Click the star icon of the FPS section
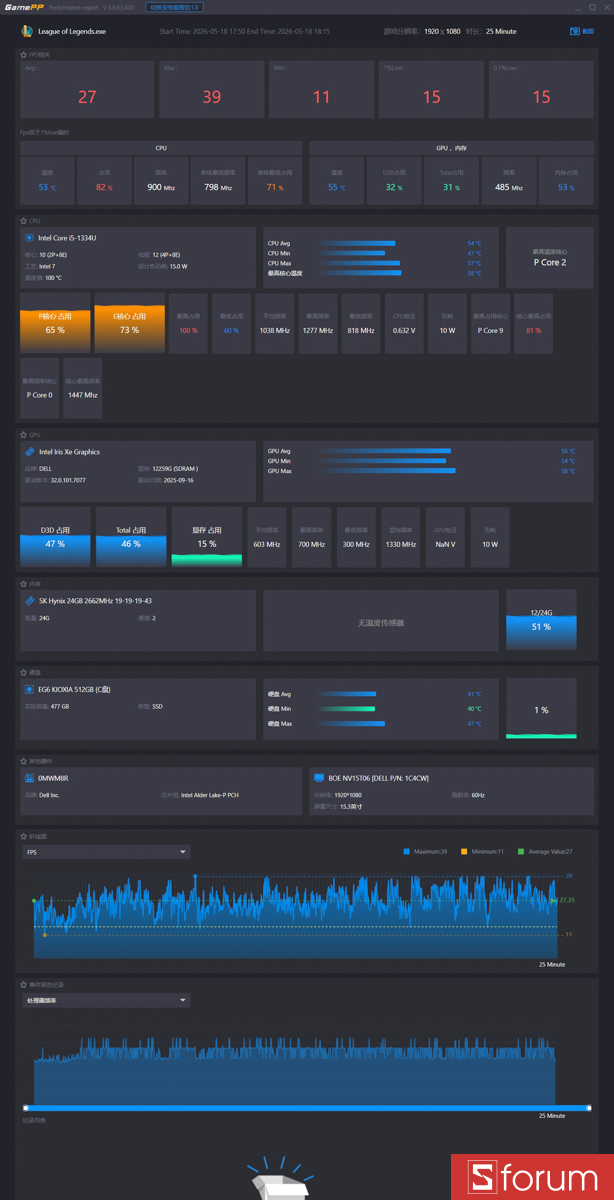Image resolution: width=614 pixels, height=1200 pixels. point(23,54)
